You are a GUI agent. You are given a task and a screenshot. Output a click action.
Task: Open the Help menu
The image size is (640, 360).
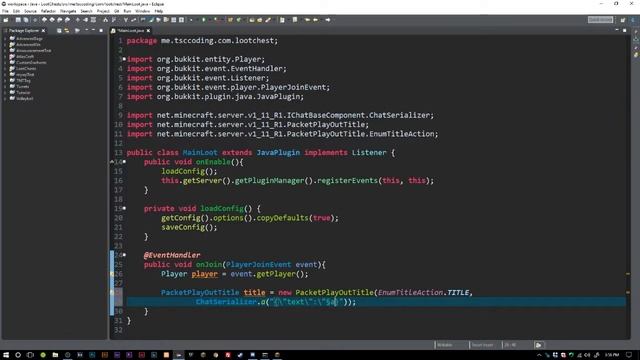[159, 11]
